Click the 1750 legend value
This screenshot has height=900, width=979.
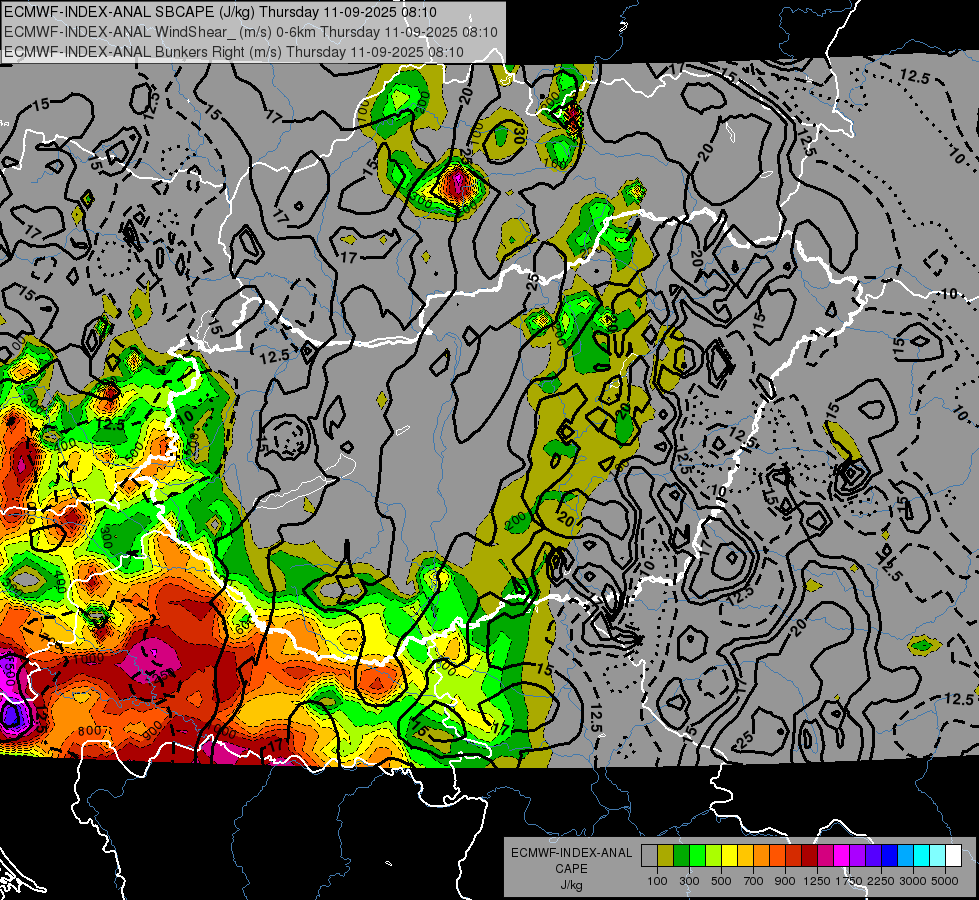coord(849,881)
